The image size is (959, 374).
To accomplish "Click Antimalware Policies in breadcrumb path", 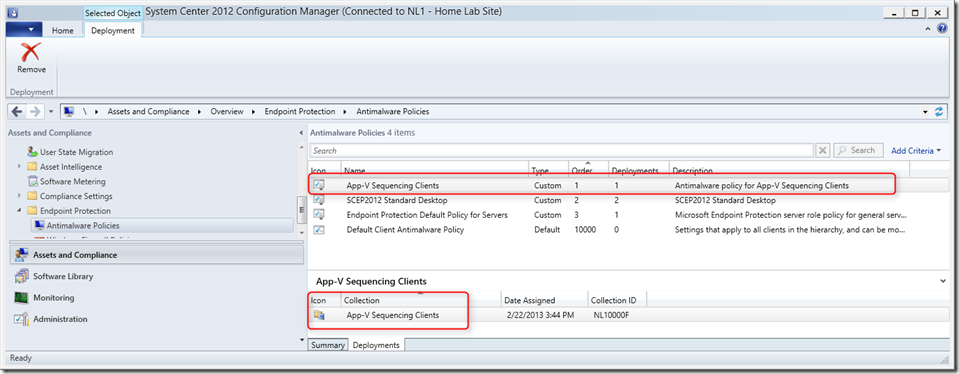I will coord(393,112).
